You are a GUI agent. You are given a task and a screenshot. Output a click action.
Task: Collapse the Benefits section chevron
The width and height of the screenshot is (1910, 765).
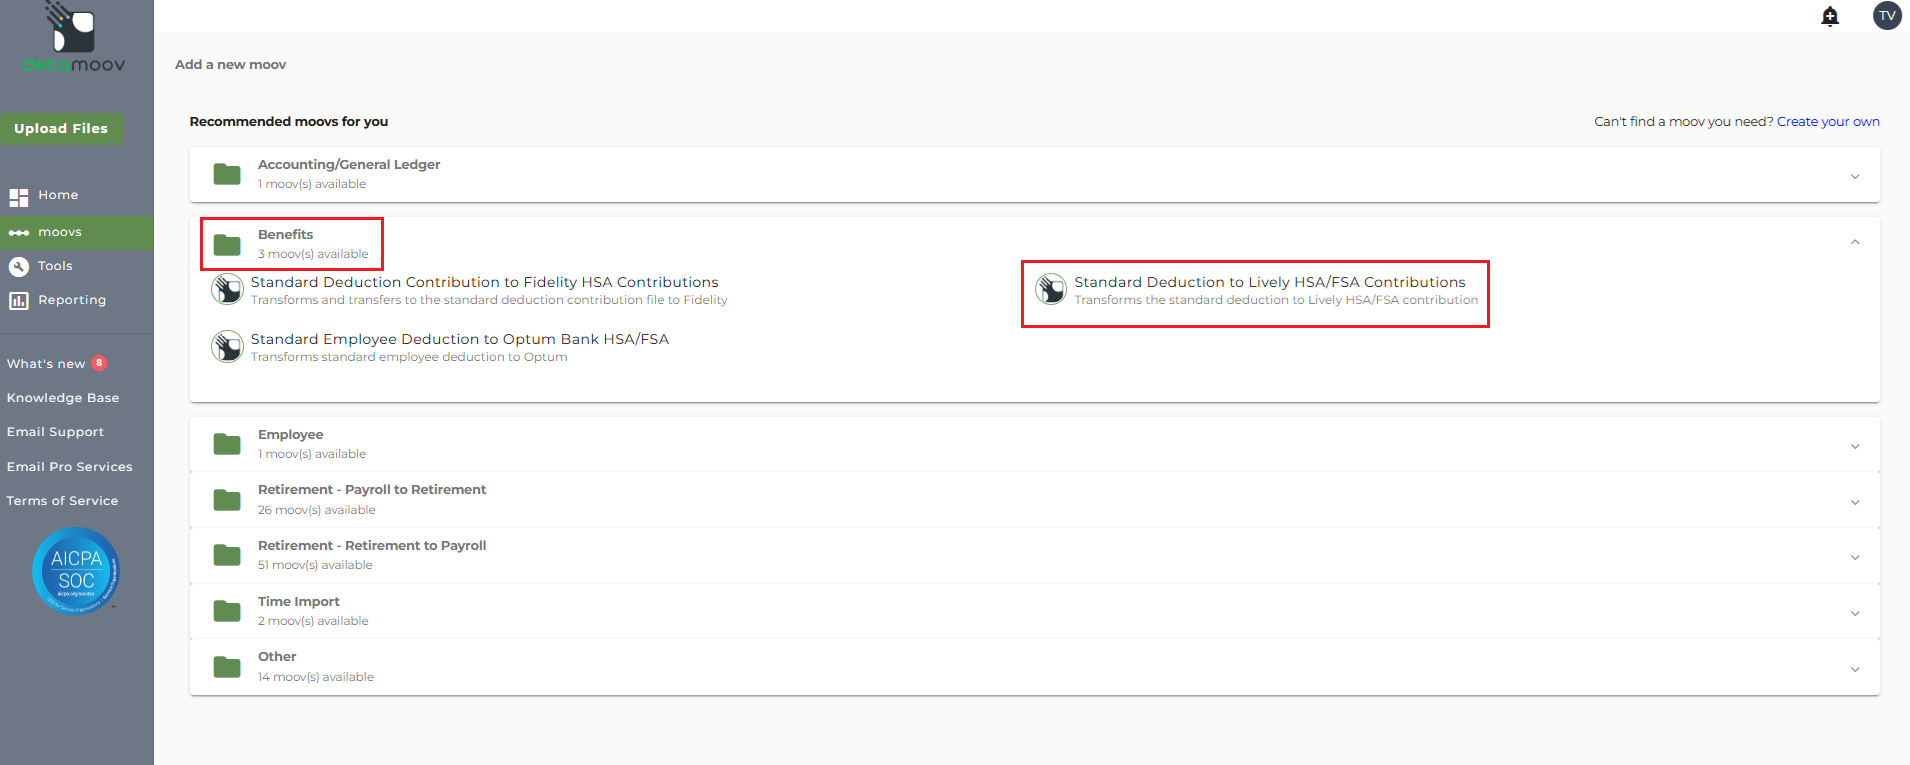1855,242
